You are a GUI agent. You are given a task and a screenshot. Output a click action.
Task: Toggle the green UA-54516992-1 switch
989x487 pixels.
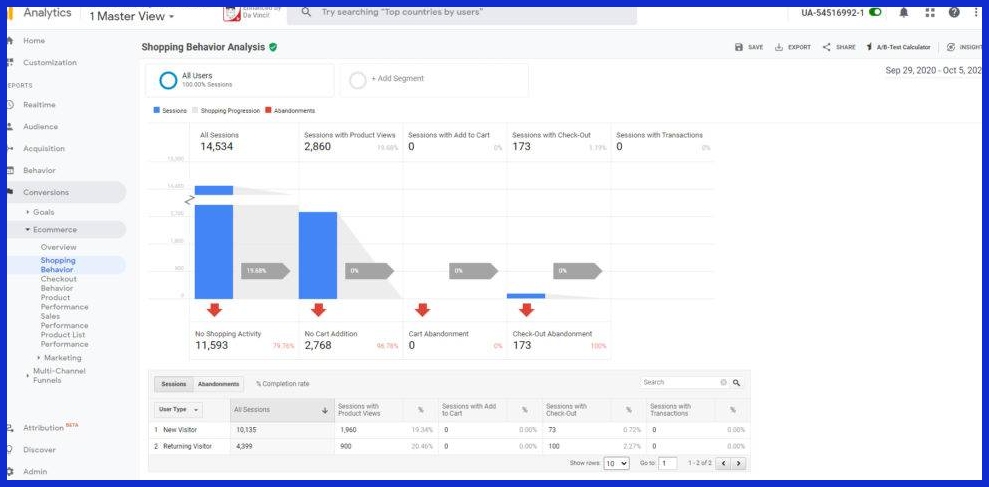tap(875, 13)
